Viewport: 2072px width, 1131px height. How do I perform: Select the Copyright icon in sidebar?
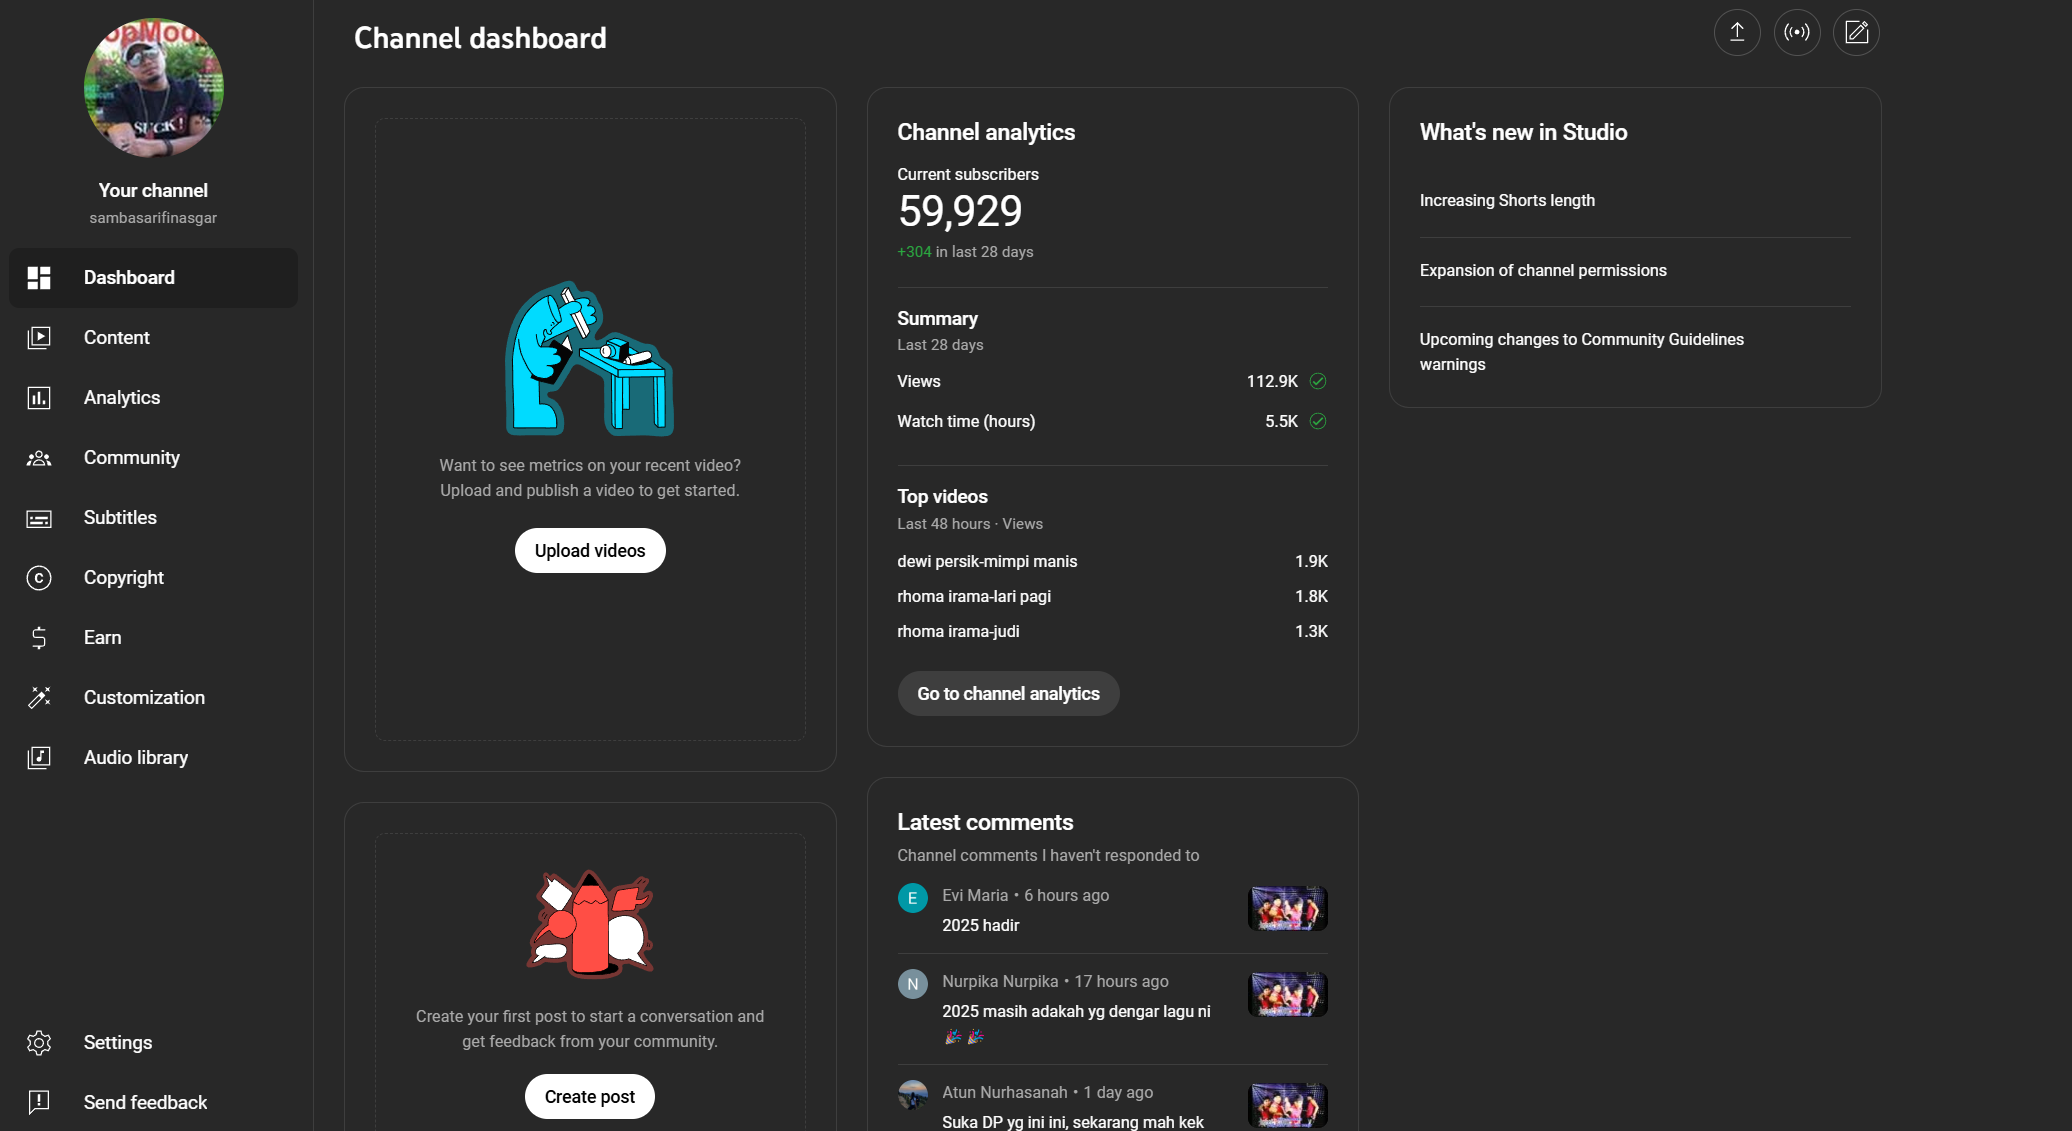coord(39,578)
